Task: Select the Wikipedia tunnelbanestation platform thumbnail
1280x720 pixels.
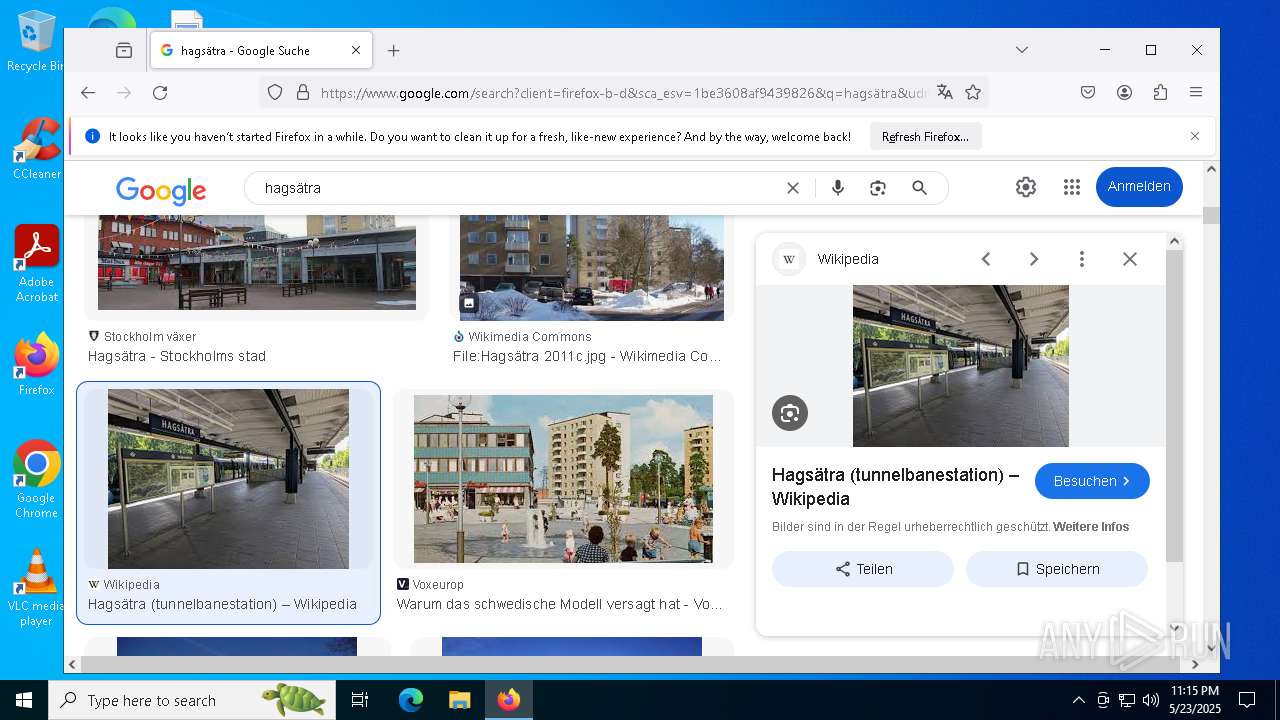Action: coord(228,479)
